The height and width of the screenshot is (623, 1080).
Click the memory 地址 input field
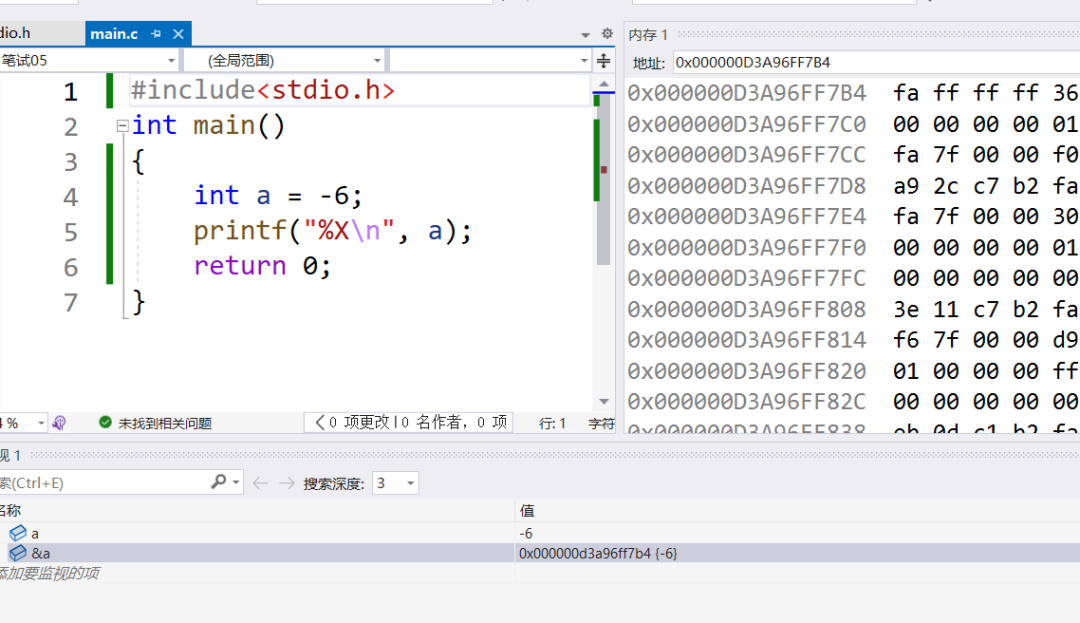pyautogui.click(x=876, y=63)
